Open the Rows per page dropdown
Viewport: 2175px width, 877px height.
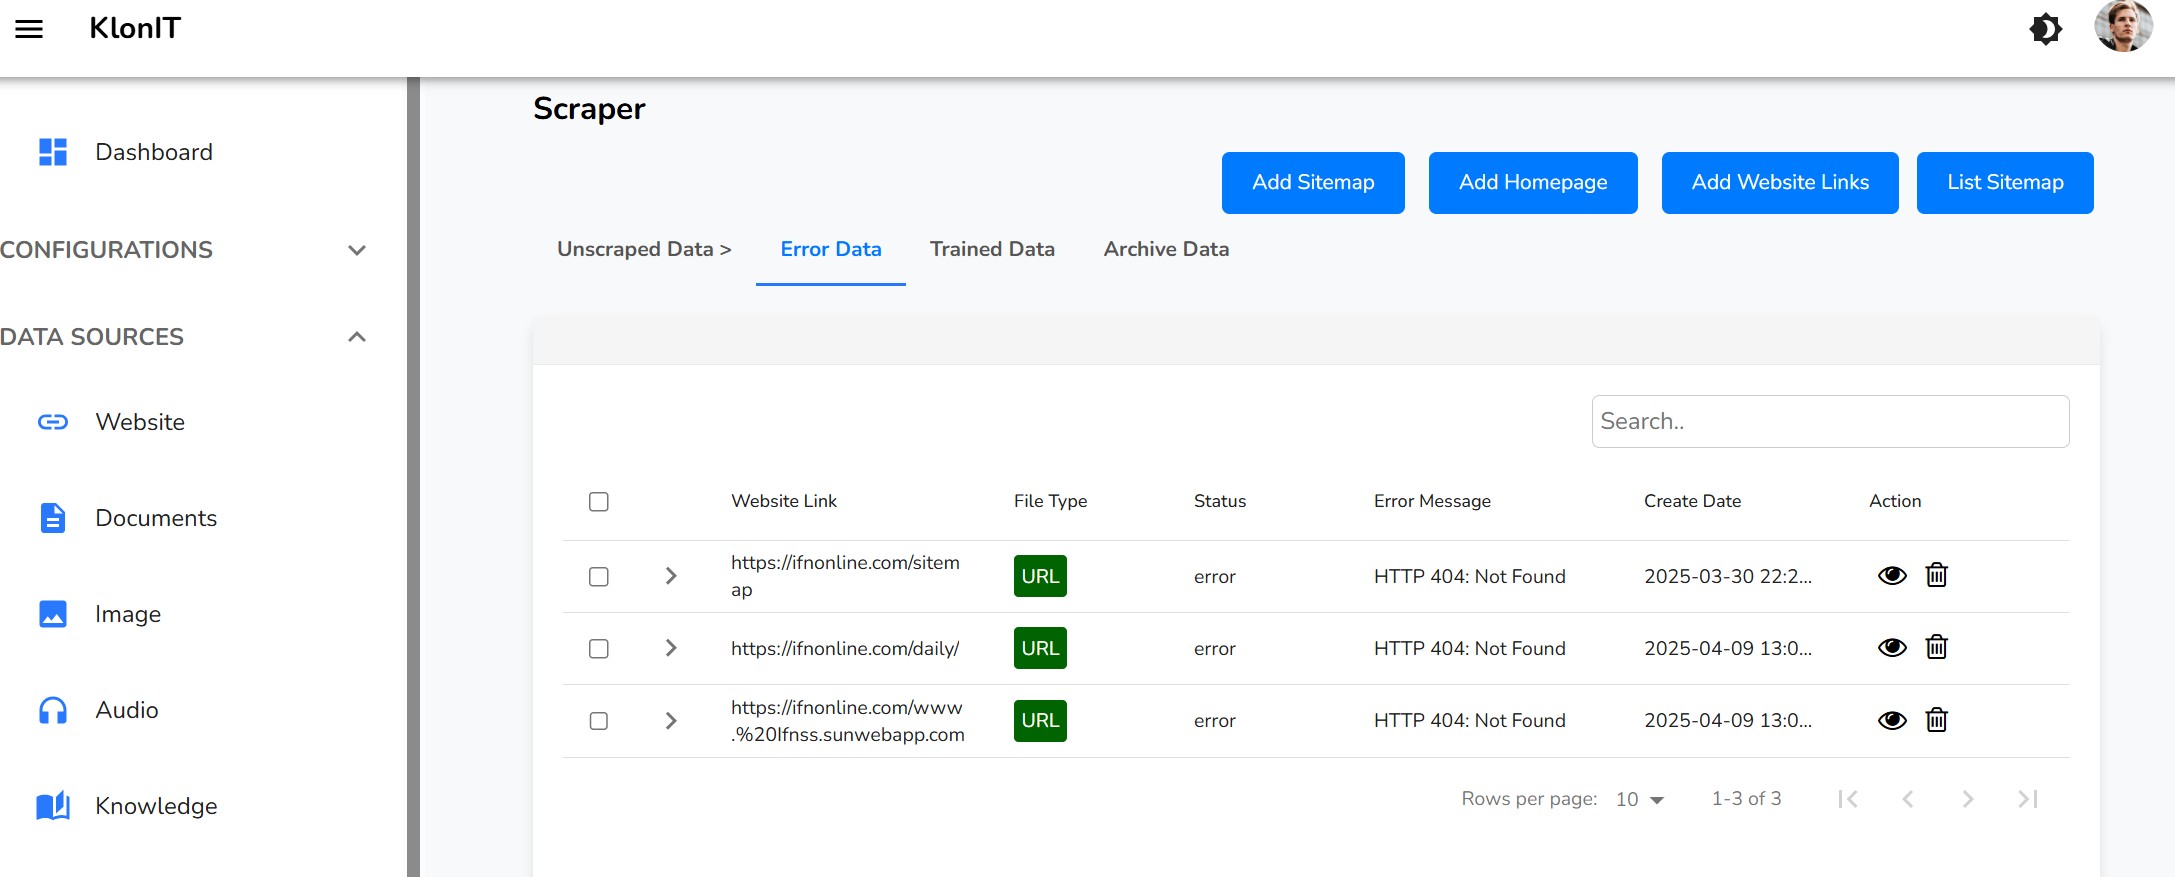(x=1639, y=799)
